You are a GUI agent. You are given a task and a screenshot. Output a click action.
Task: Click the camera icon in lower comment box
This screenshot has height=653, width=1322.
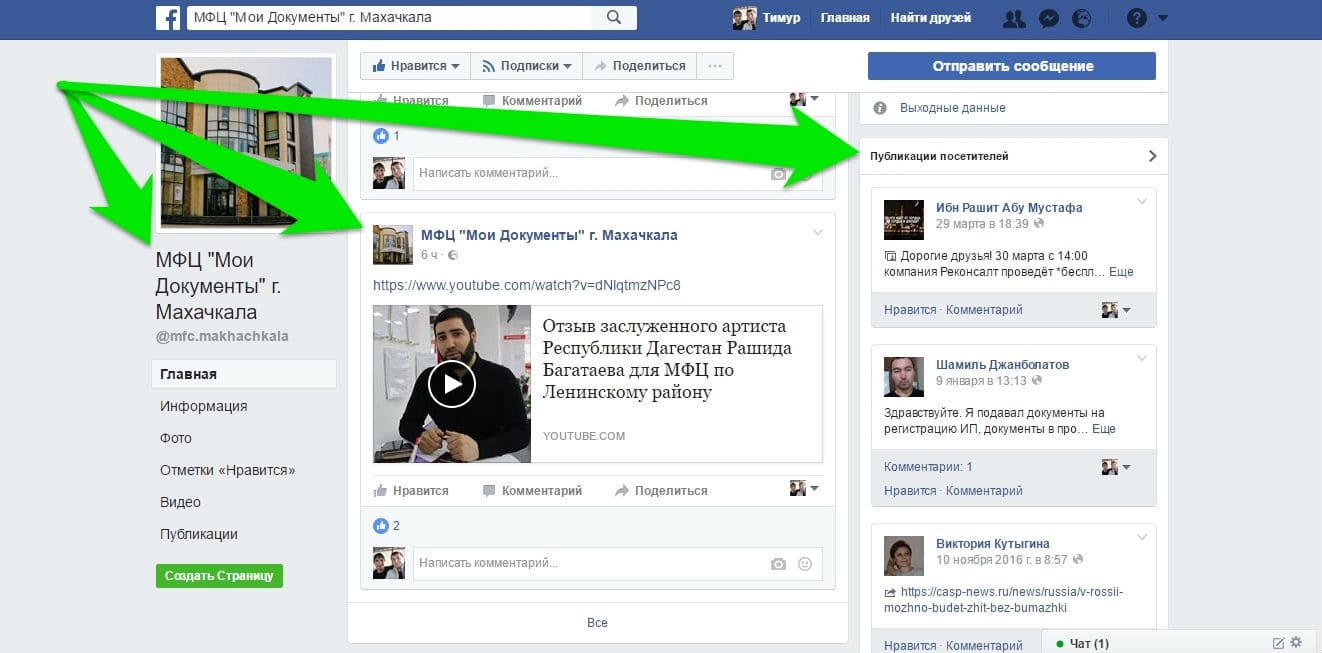click(x=778, y=564)
